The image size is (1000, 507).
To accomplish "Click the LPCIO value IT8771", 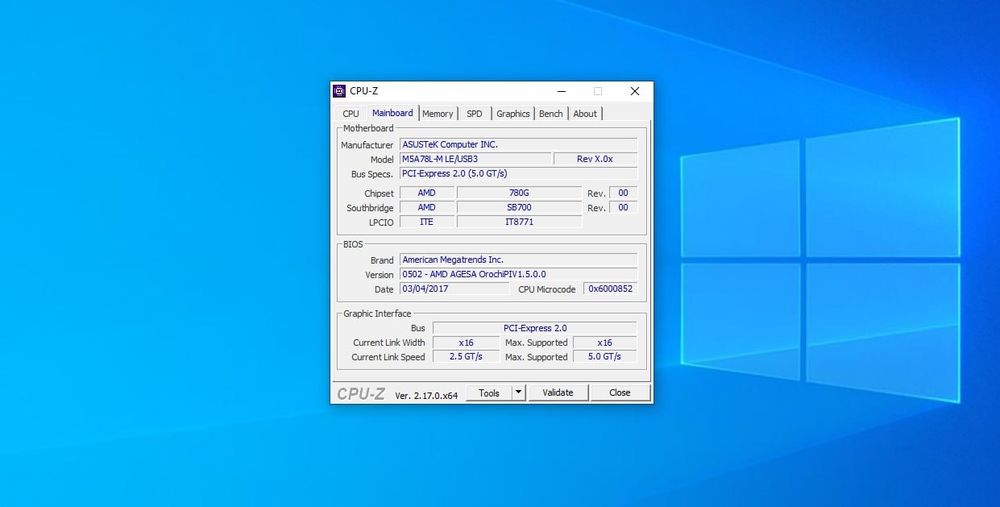I will pos(519,222).
